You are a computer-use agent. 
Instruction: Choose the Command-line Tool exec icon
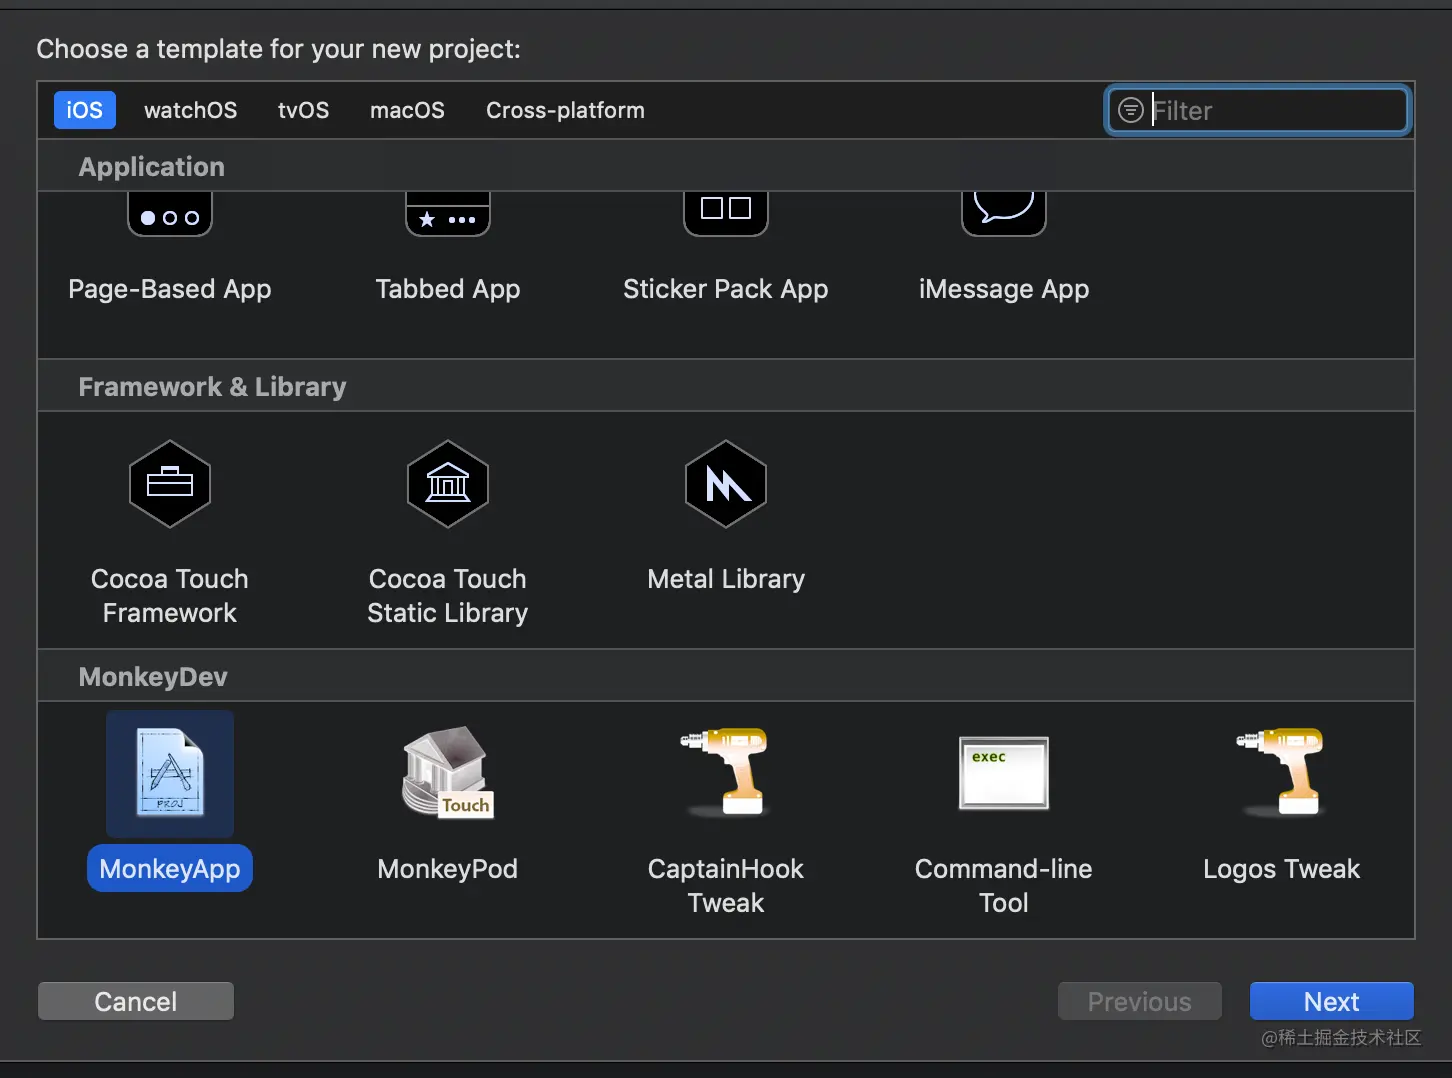[x=1004, y=773]
